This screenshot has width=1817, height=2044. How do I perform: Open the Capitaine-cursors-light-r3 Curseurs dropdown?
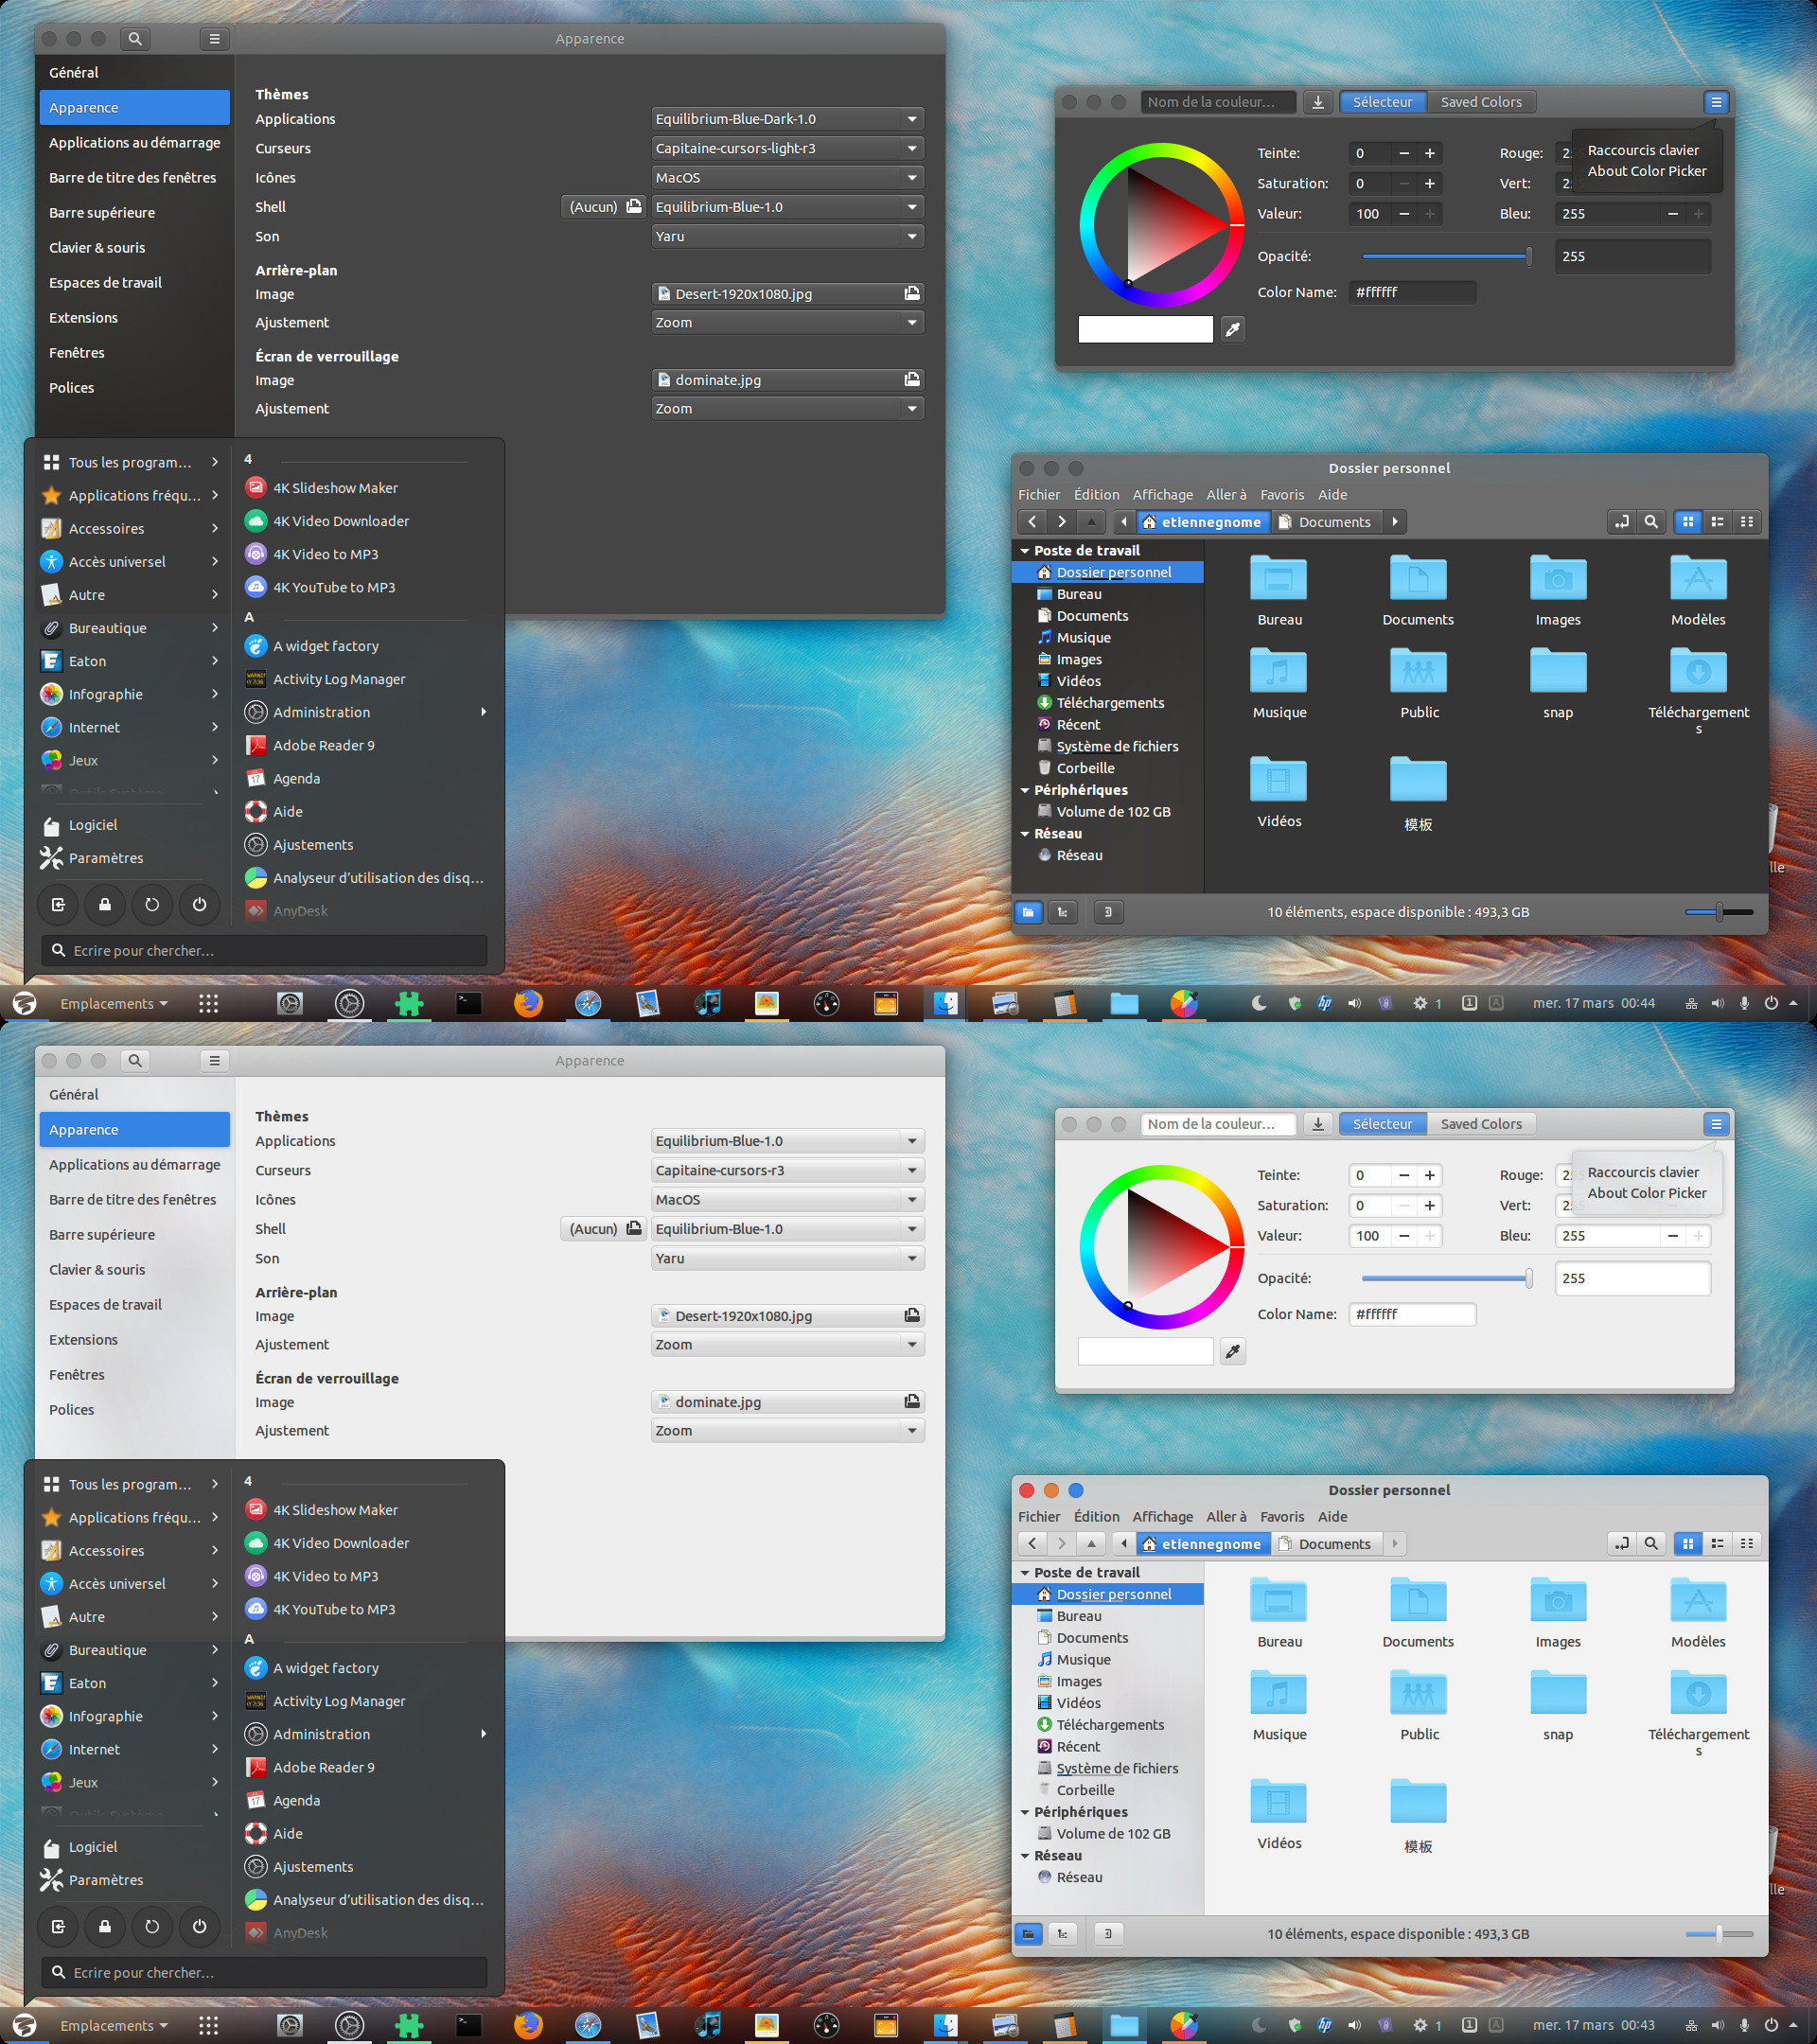pyautogui.click(x=787, y=148)
